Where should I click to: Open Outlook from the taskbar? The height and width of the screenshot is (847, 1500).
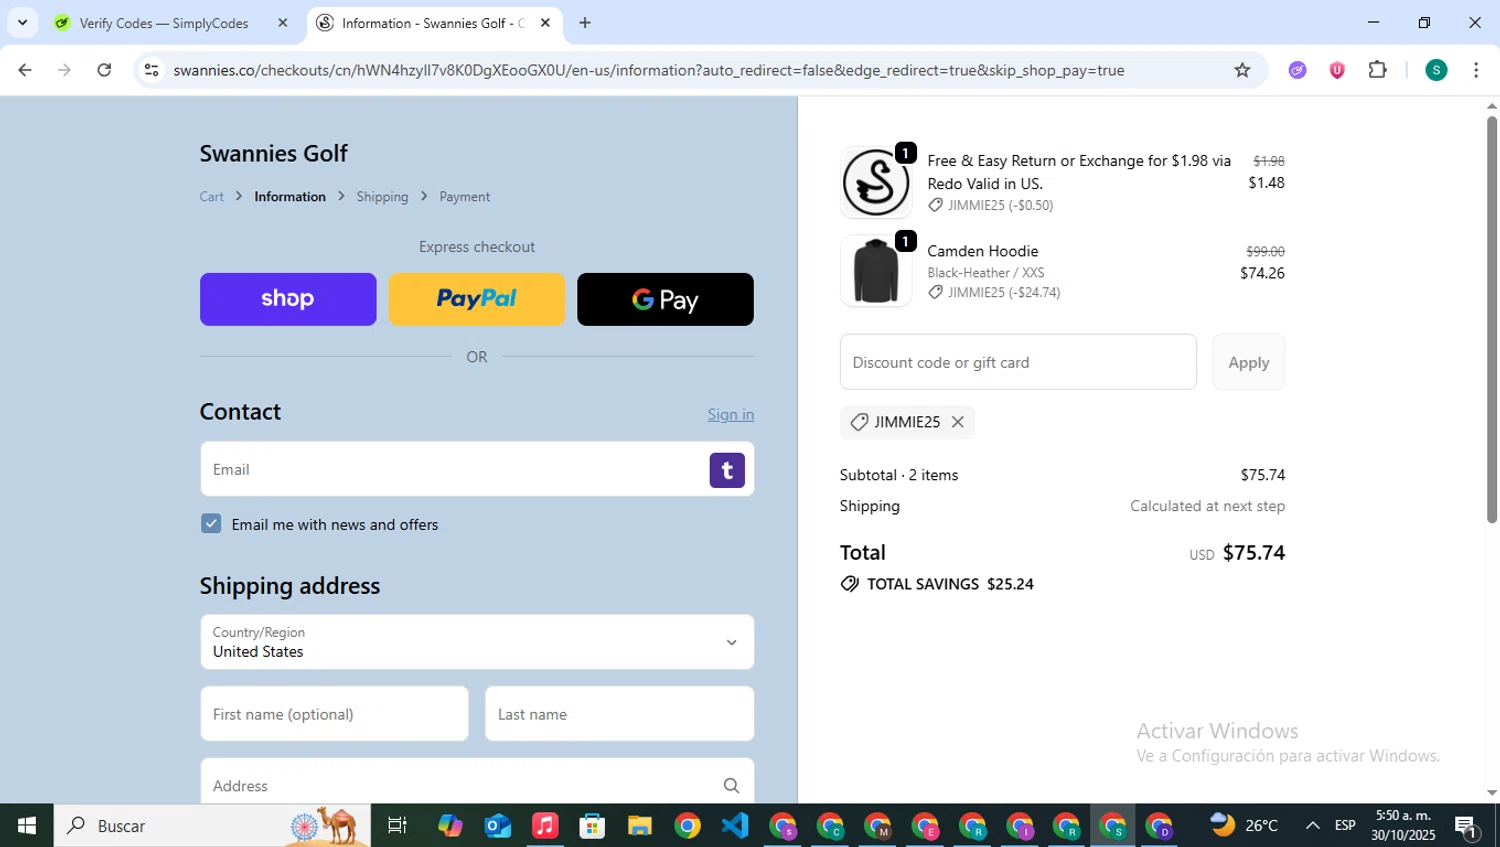coord(497,825)
